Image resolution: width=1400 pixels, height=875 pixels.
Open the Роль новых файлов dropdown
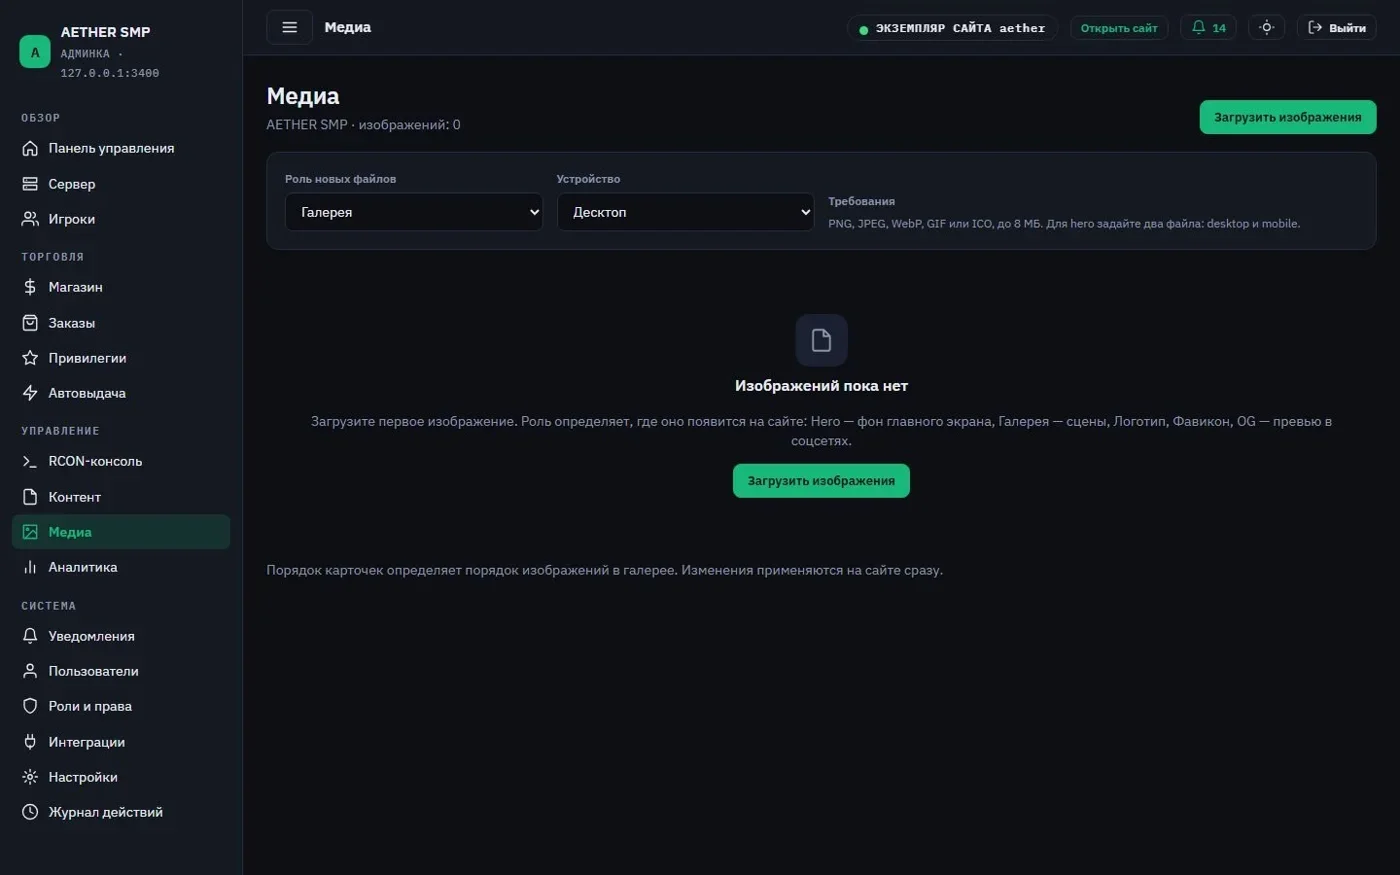click(414, 212)
